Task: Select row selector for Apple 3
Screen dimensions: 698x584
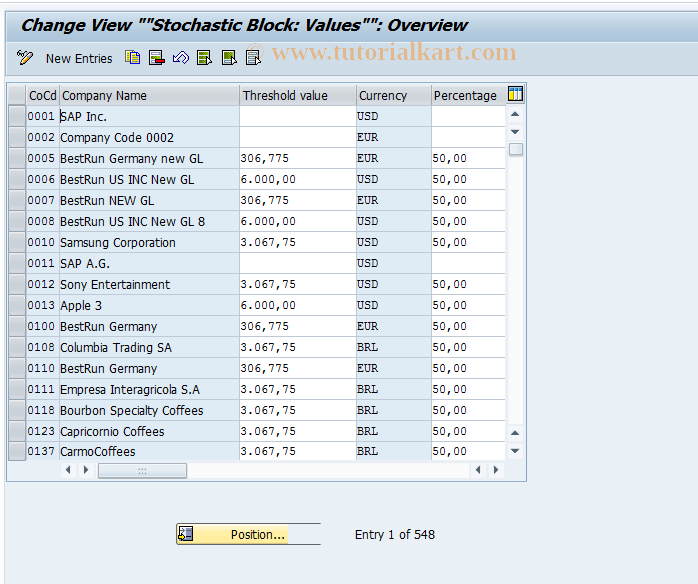Action: point(17,305)
